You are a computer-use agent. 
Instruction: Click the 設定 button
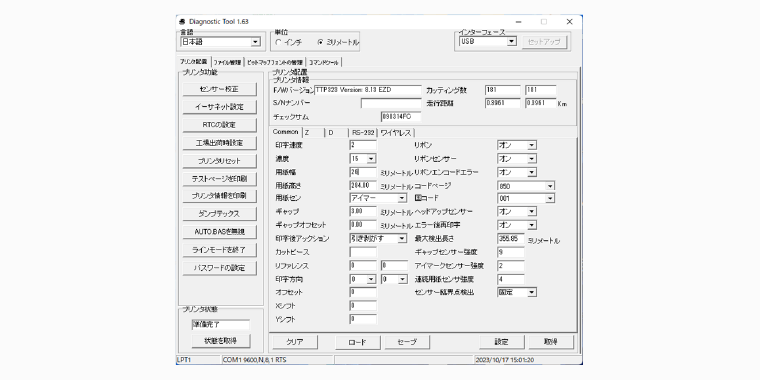(x=502, y=342)
